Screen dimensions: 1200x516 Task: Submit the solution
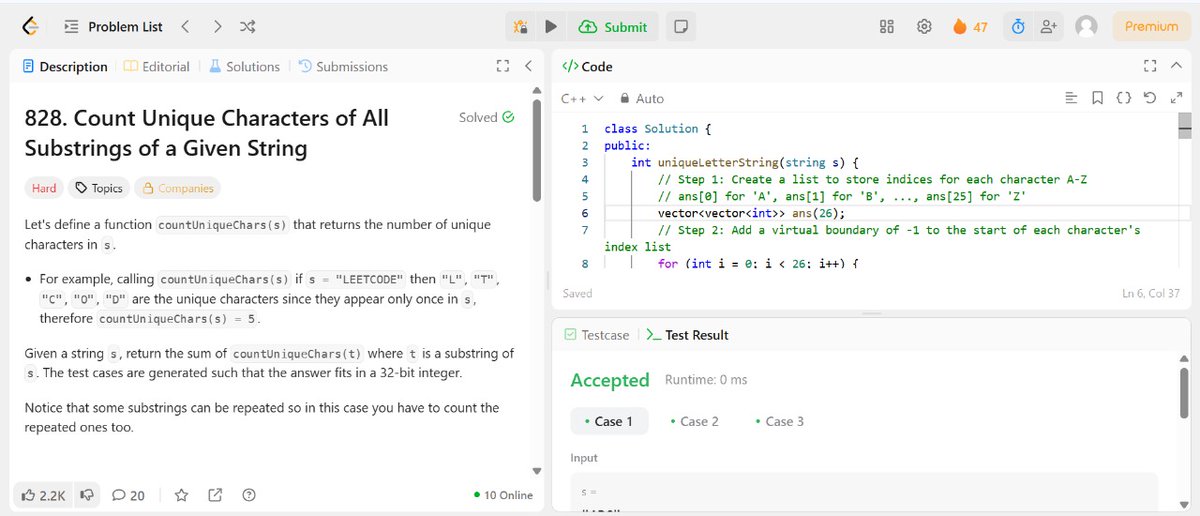(x=613, y=27)
